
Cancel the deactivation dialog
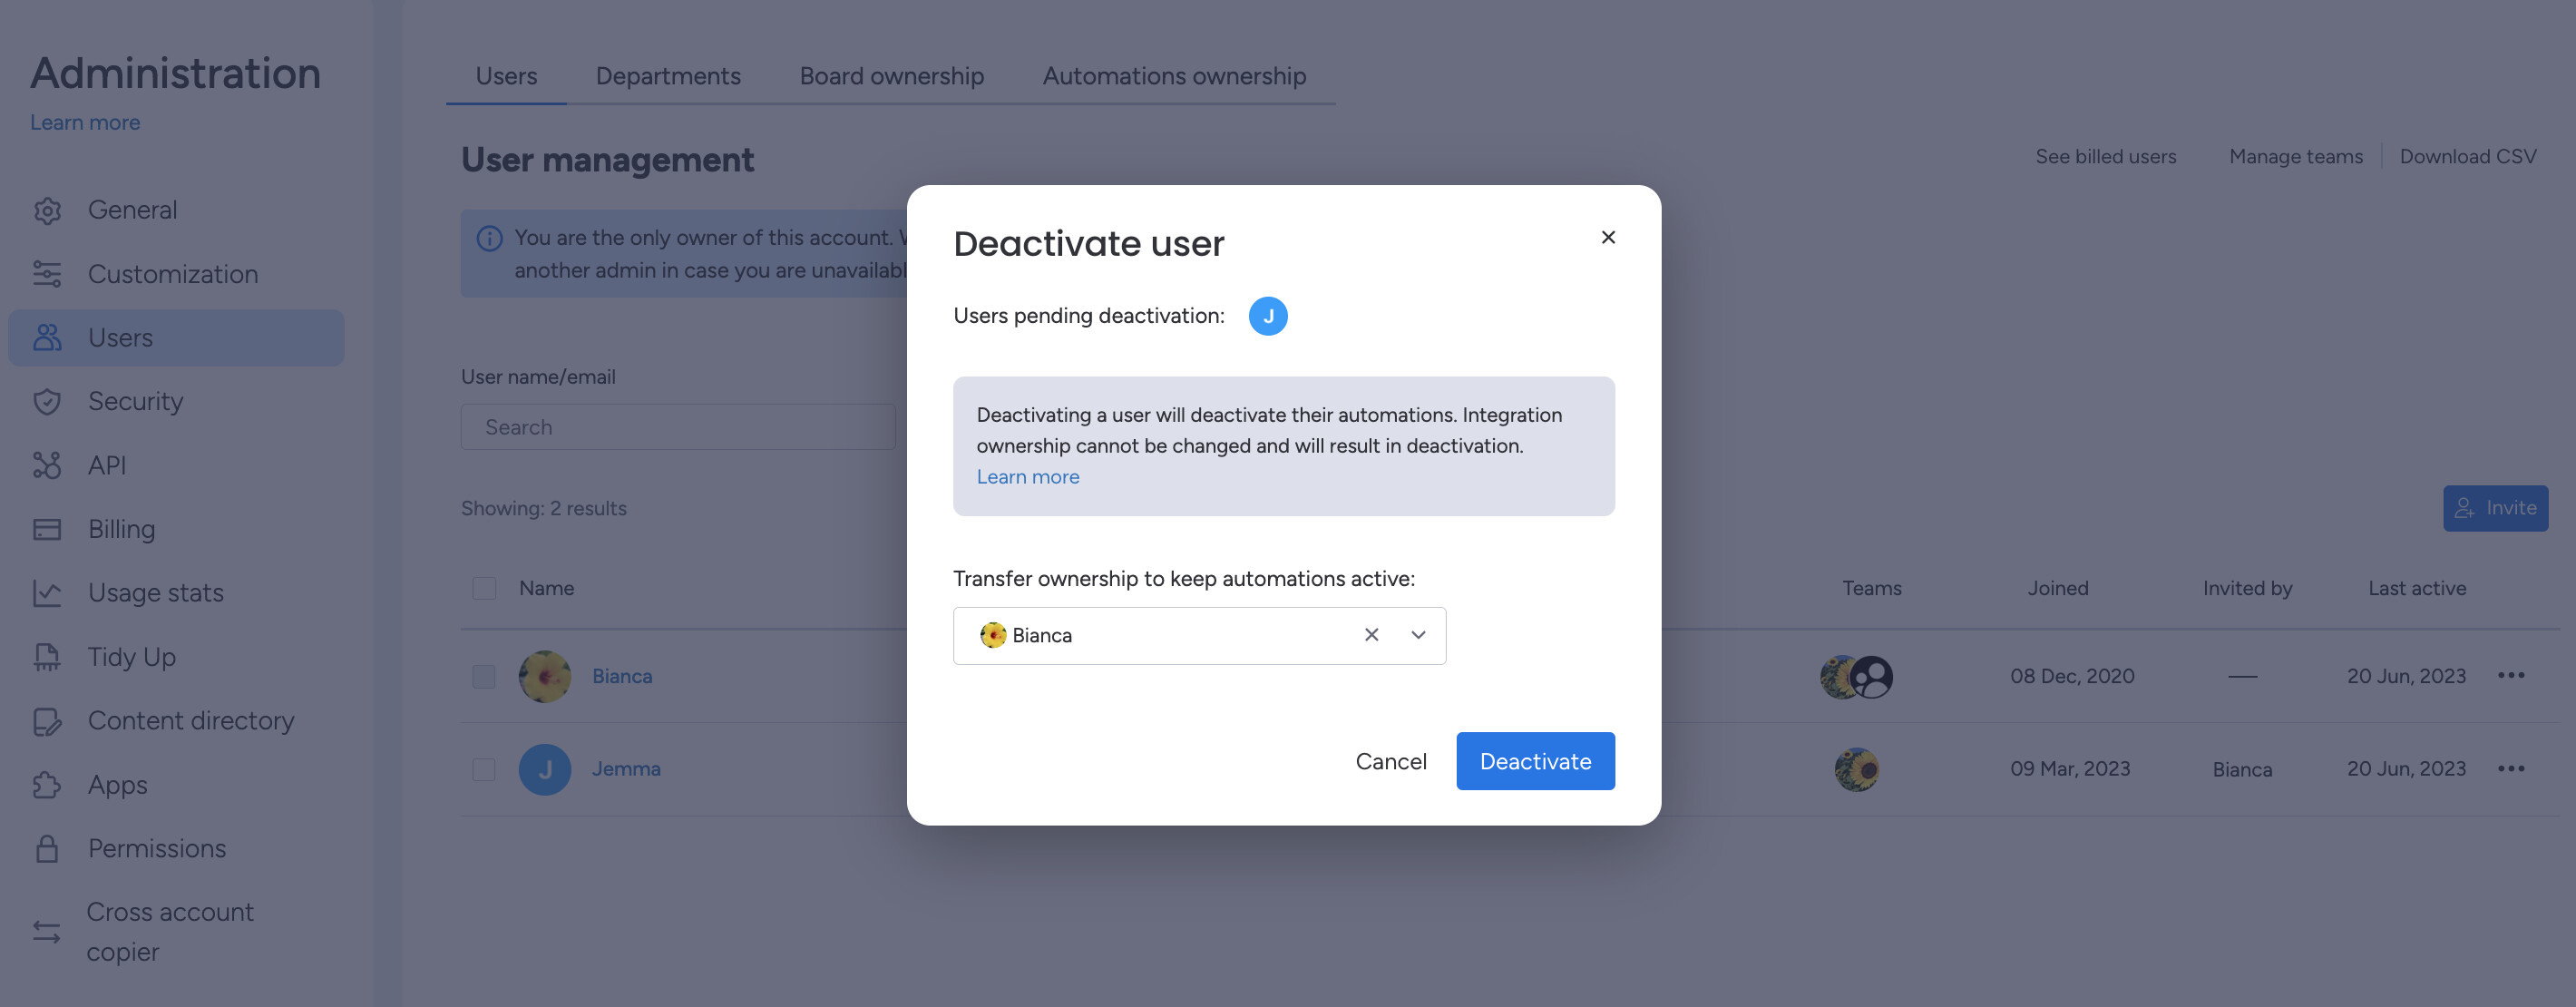pyautogui.click(x=1391, y=761)
